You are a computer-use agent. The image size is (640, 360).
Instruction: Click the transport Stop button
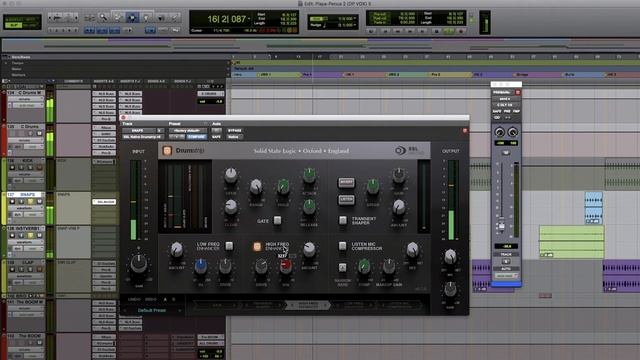coord(436,31)
